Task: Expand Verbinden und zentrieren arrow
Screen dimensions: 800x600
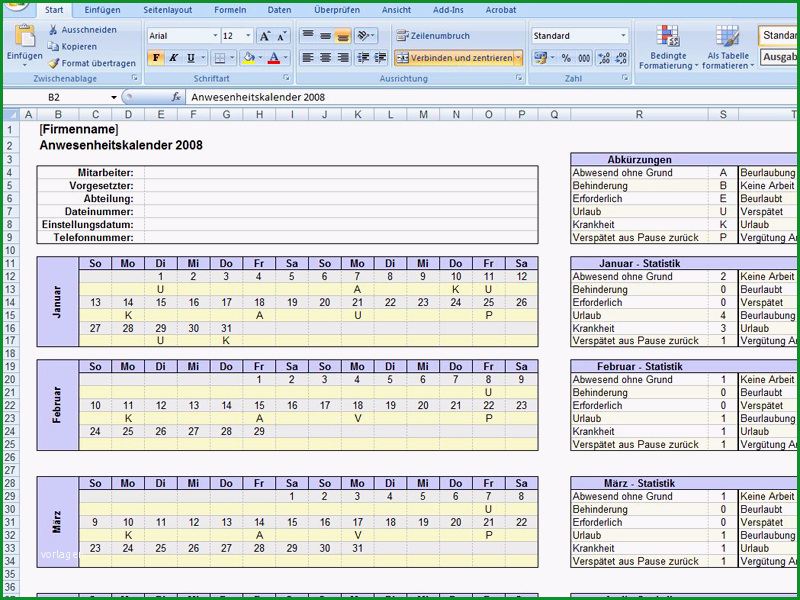Action: click(x=518, y=58)
